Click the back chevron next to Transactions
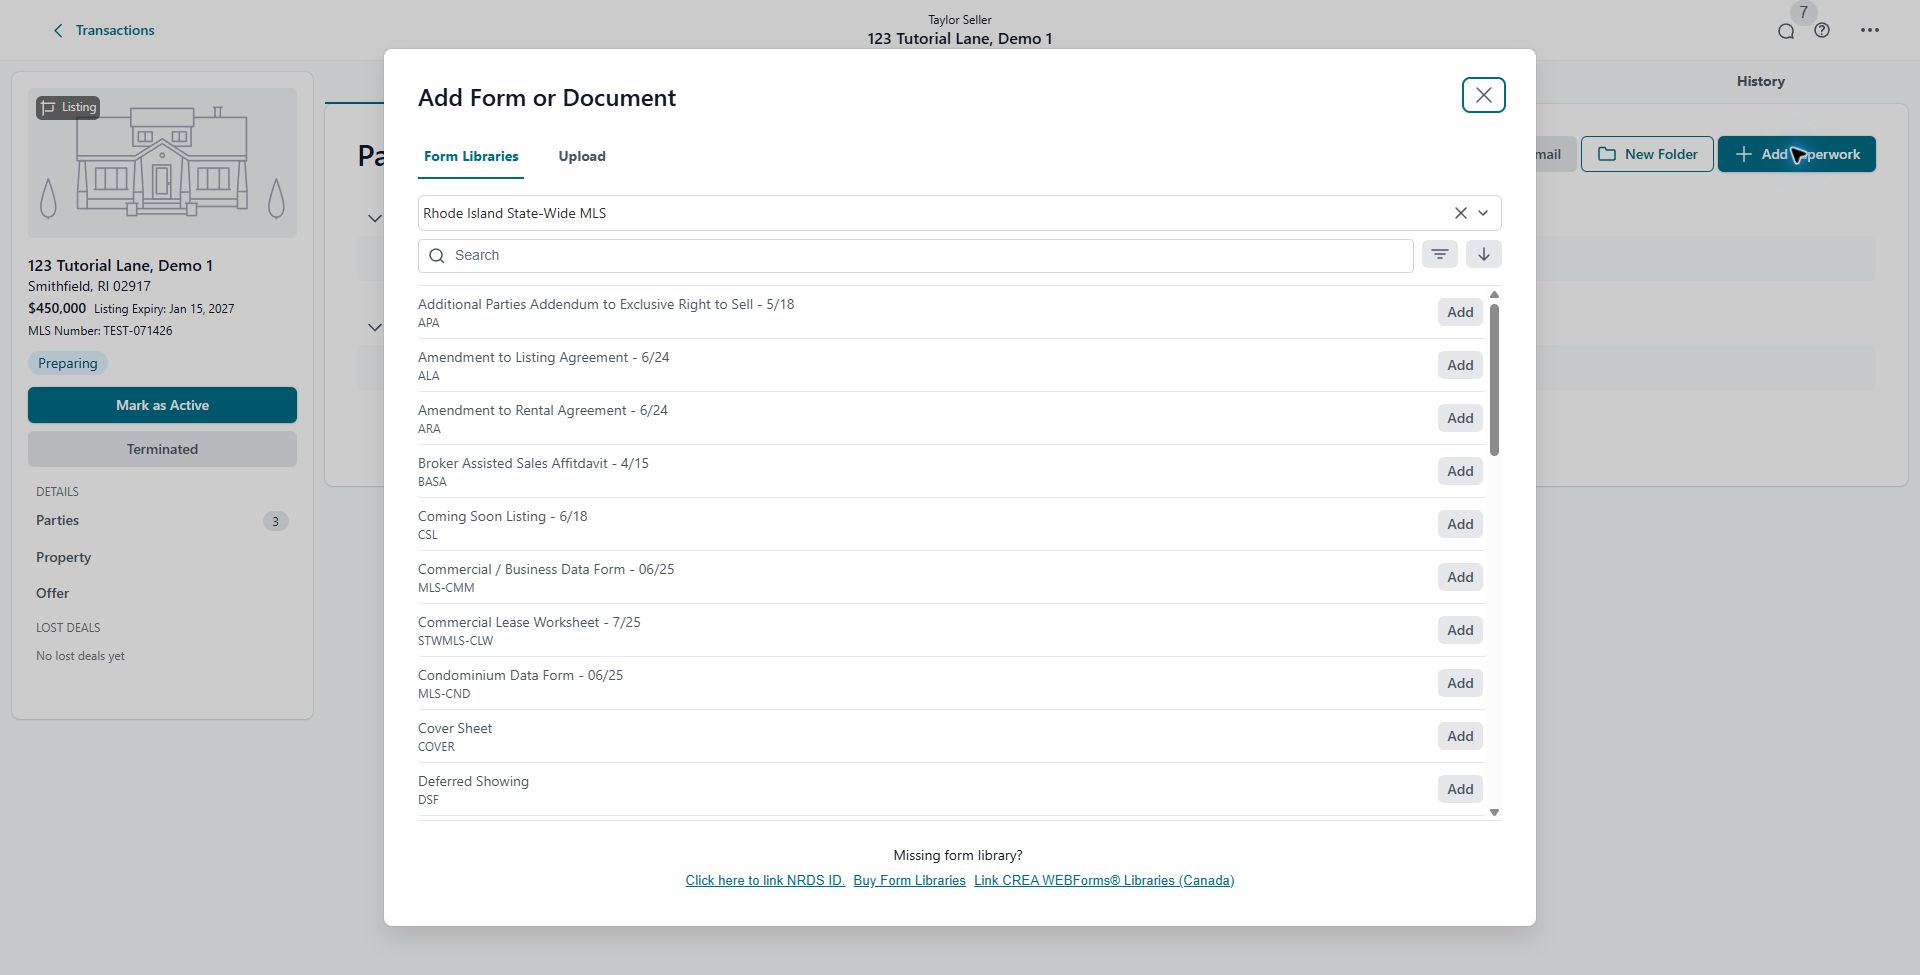 coord(58,31)
